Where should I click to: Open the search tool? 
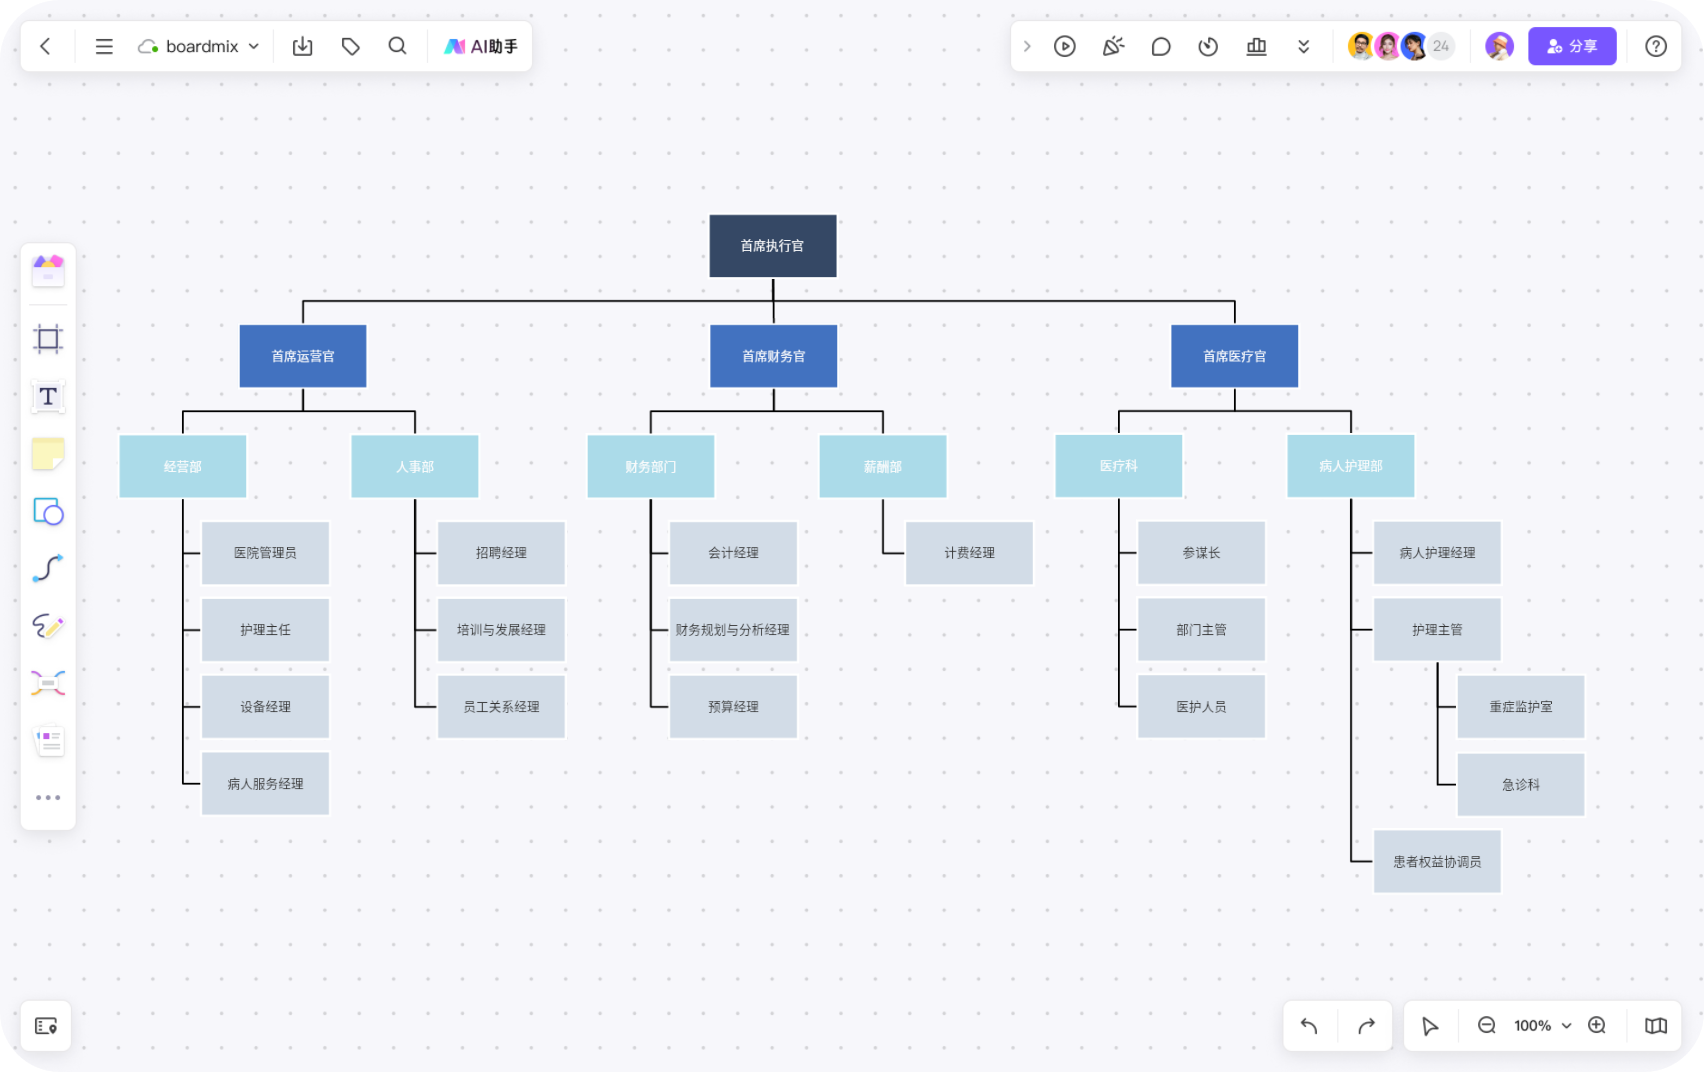[x=397, y=46]
